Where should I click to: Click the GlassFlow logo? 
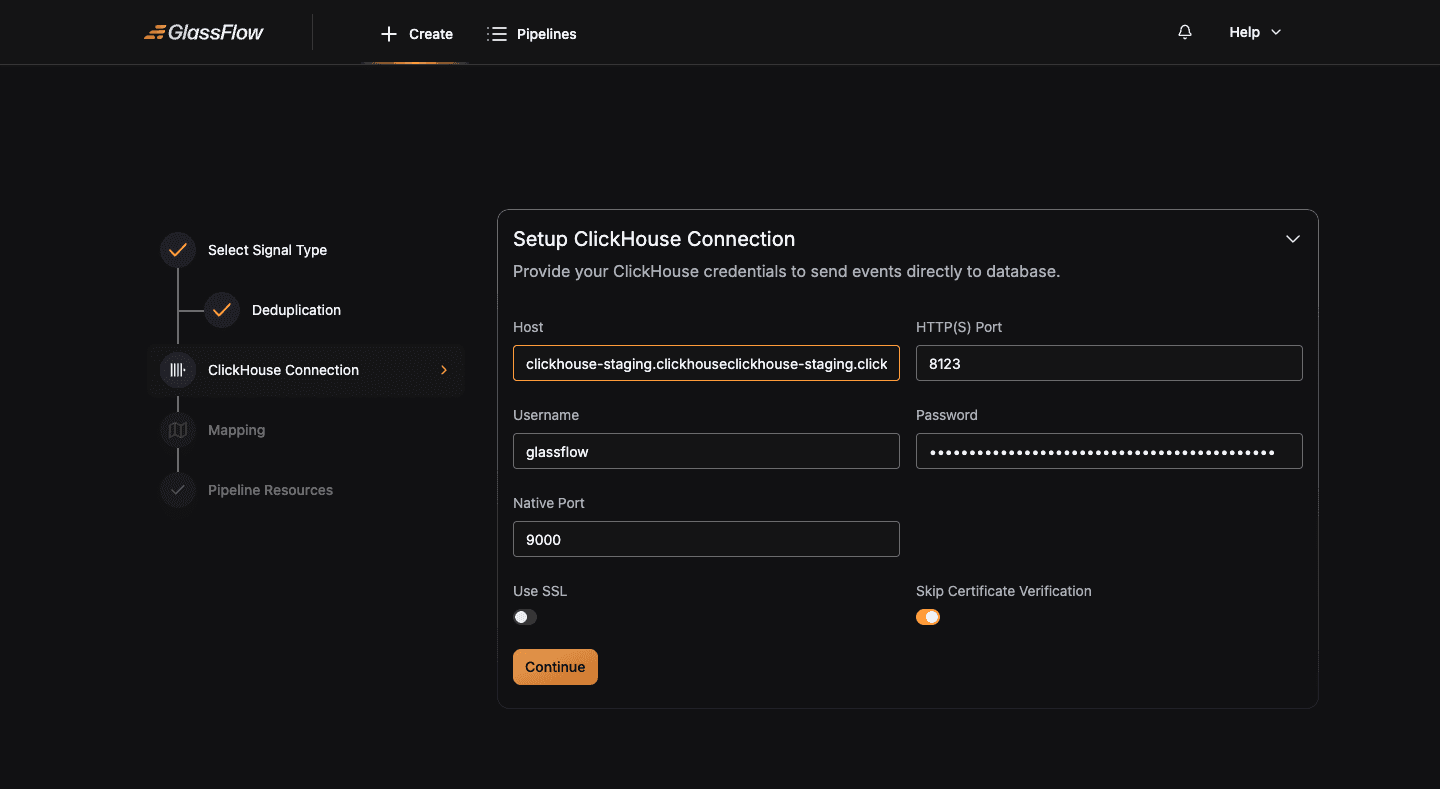(x=204, y=33)
